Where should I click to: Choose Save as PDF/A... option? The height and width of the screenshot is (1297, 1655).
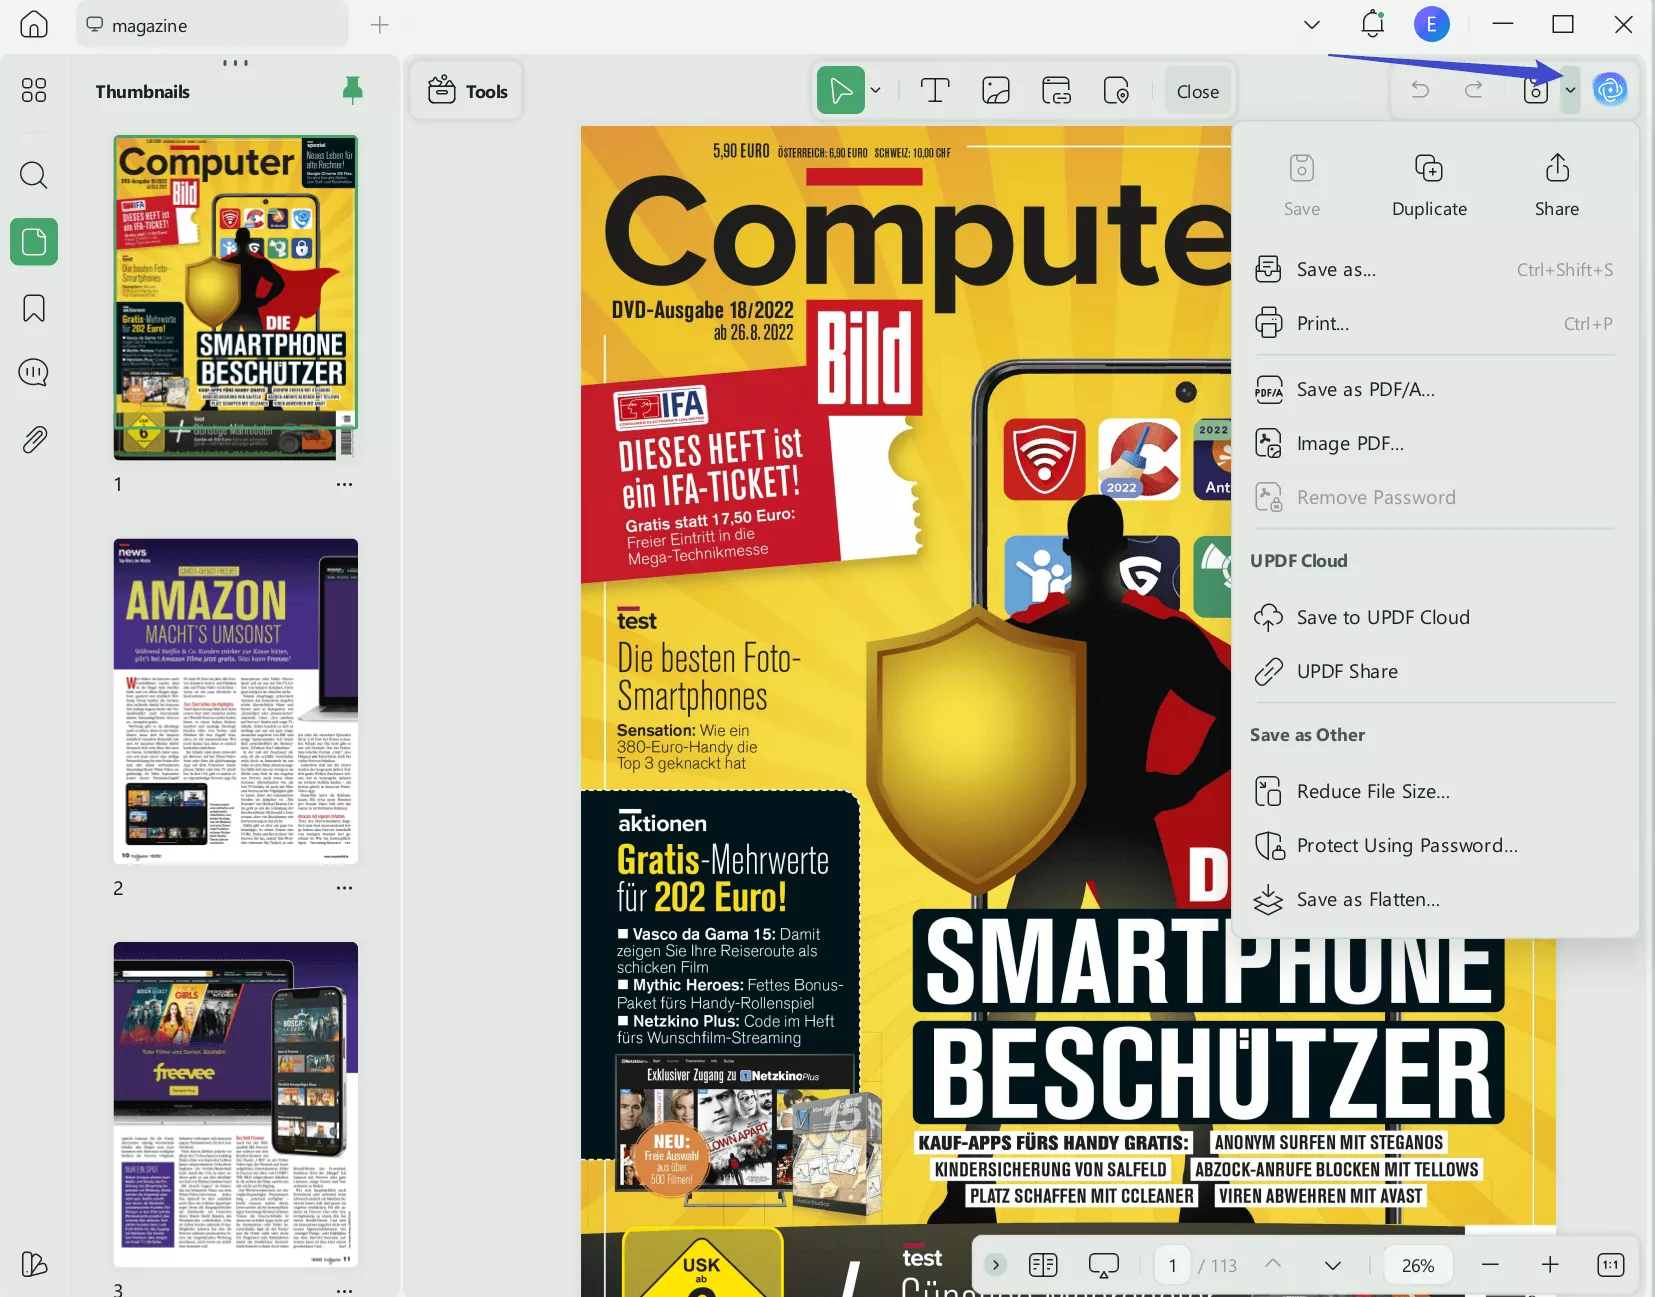coord(1365,390)
